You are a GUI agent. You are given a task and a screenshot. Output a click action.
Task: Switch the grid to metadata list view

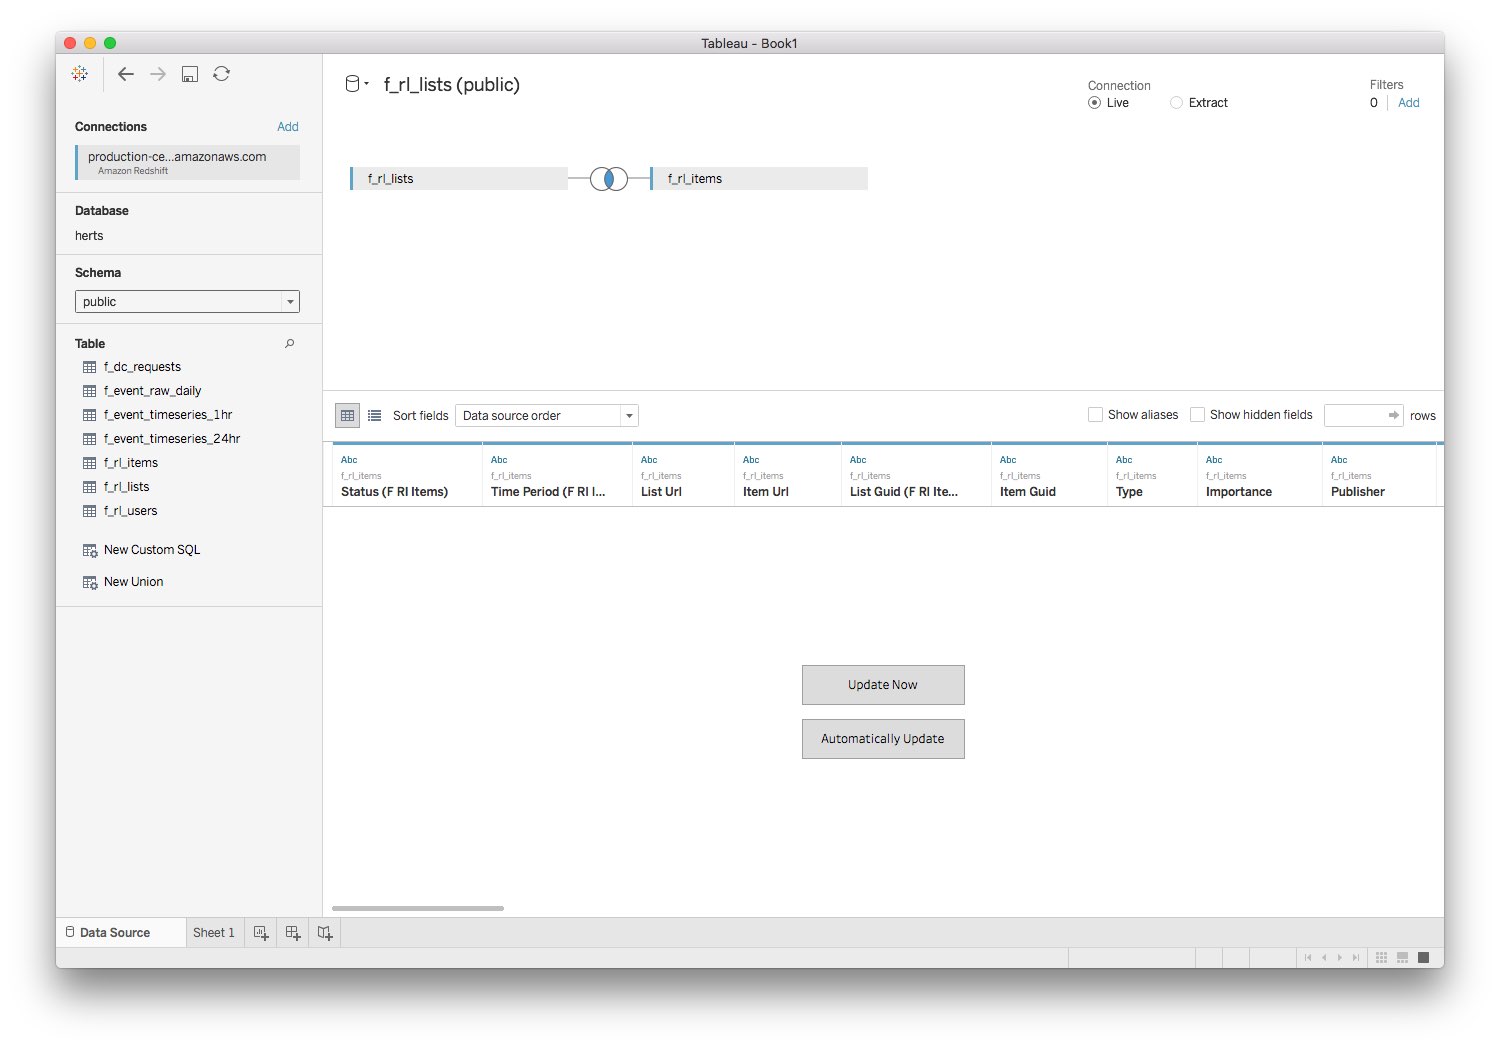pyautogui.click(x=374, y=415)
